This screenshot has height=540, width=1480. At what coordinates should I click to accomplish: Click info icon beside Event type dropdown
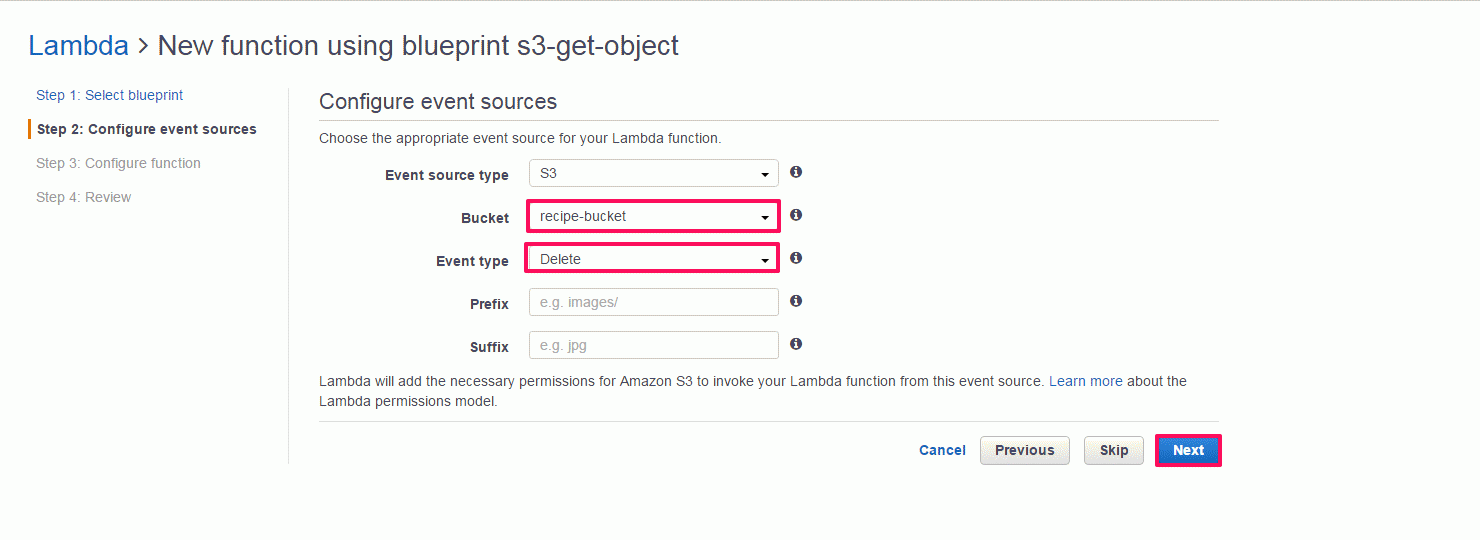click(796, 258)
